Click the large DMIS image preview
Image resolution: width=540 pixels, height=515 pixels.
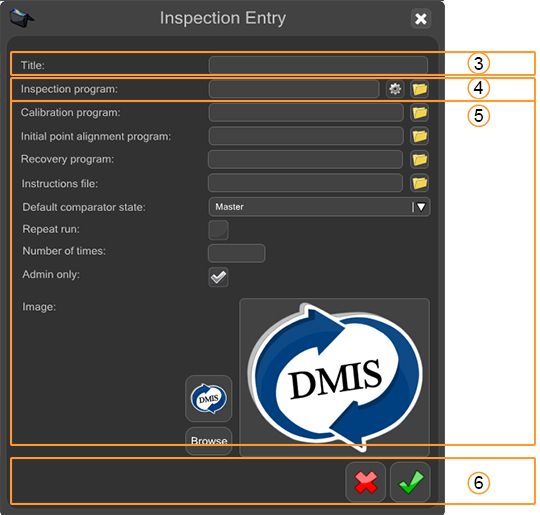point(334,377)
